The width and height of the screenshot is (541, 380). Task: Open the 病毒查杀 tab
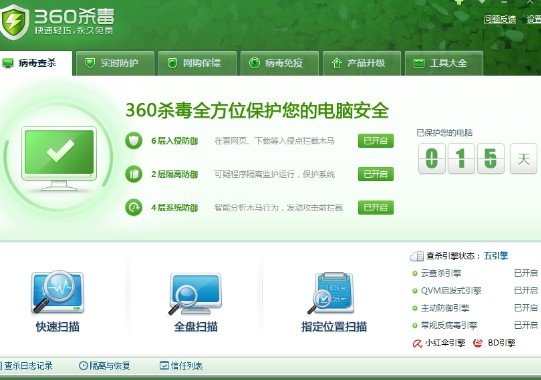pyautogui.click(x=36, y=63)
